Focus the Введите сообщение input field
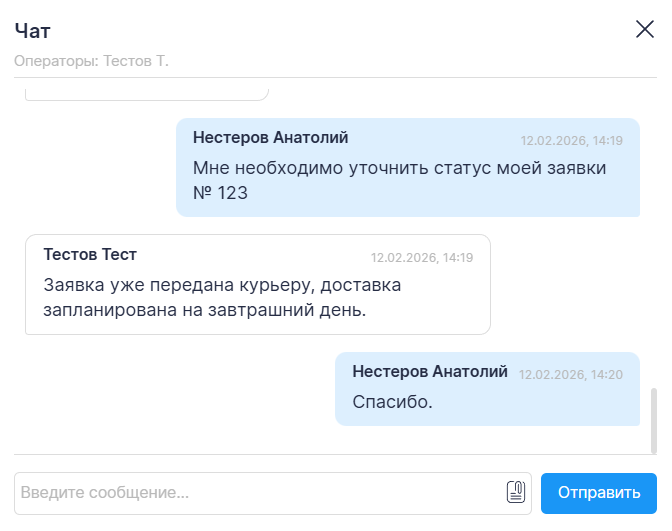 pos(260,492)
